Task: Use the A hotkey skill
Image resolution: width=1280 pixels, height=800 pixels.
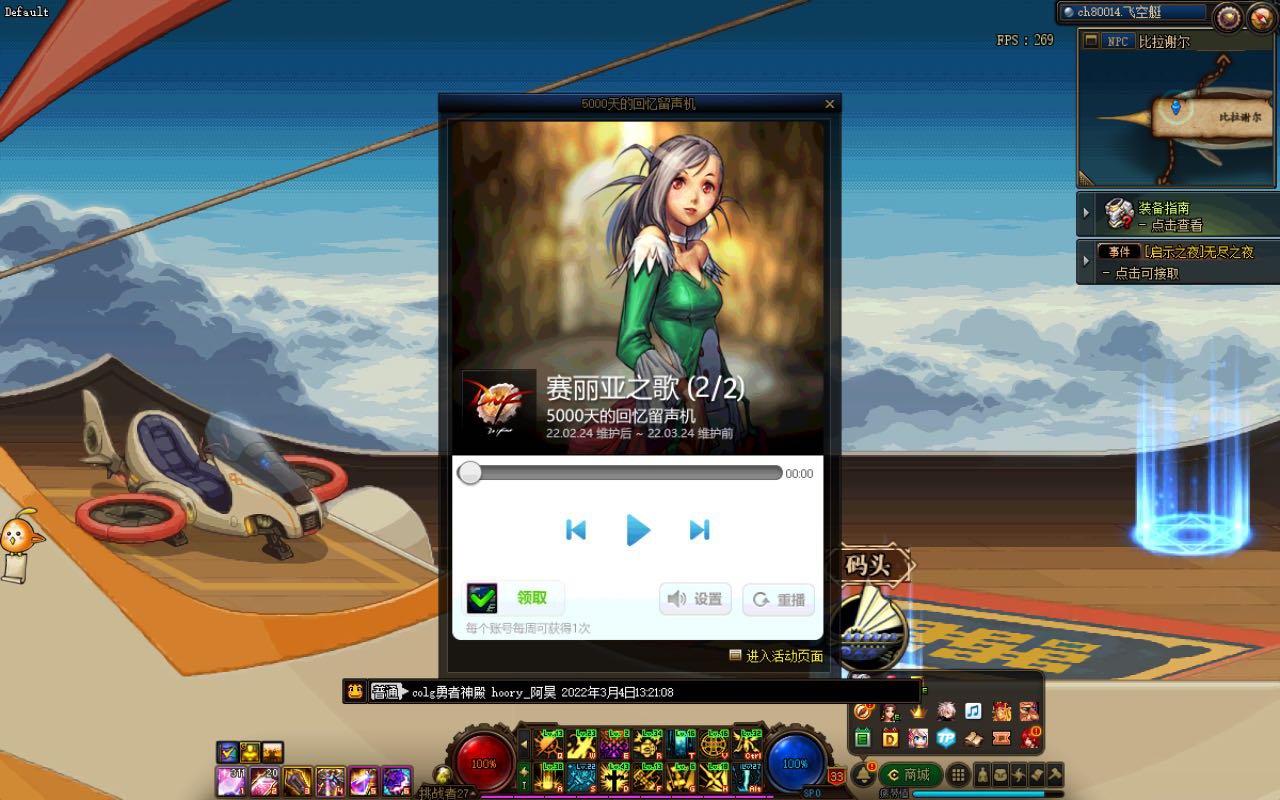Action: [x=548, y=777]
